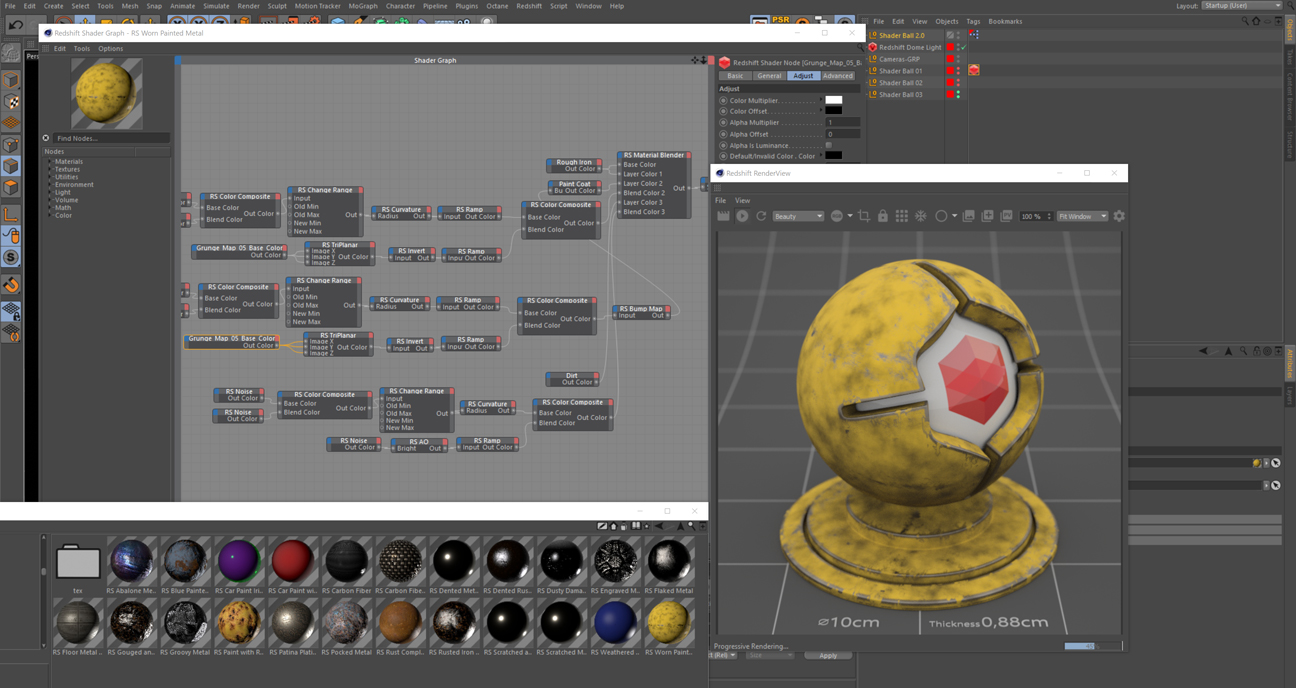
Task: Open the Startup (User) layout dropdown
Action: (x=1243, y=6)
